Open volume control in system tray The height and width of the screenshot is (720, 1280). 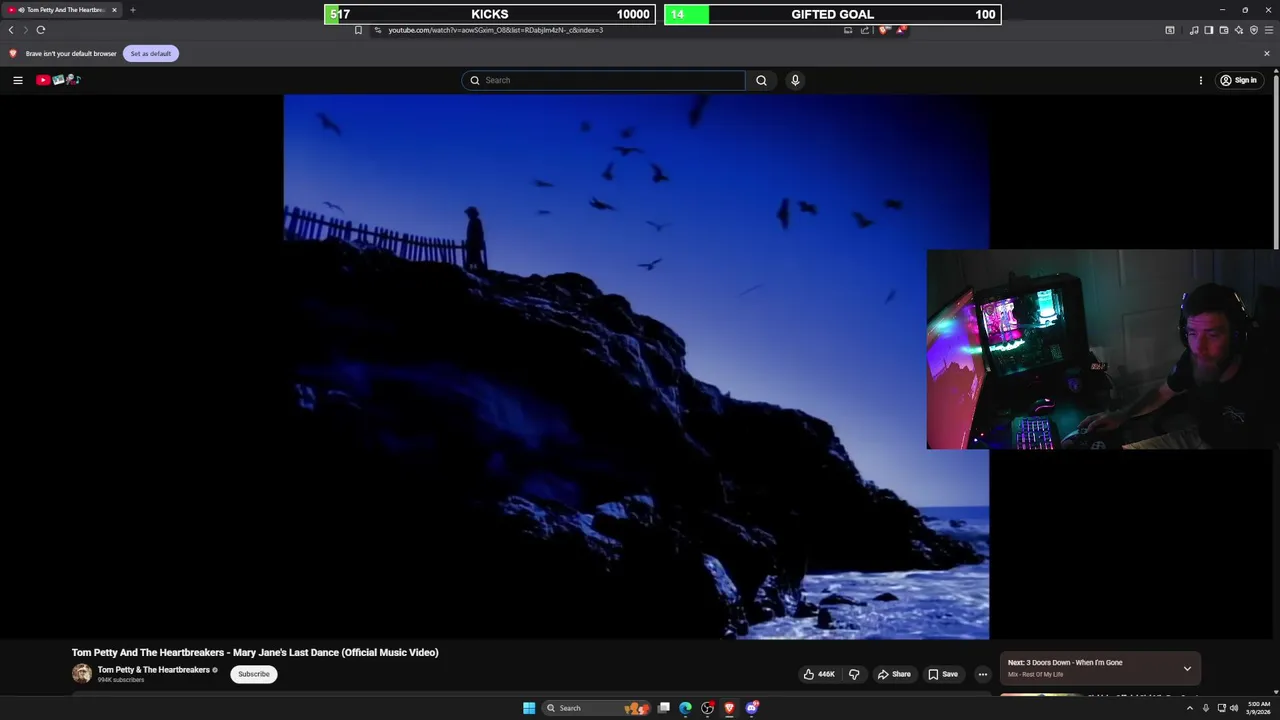(x=1233, y=708)
